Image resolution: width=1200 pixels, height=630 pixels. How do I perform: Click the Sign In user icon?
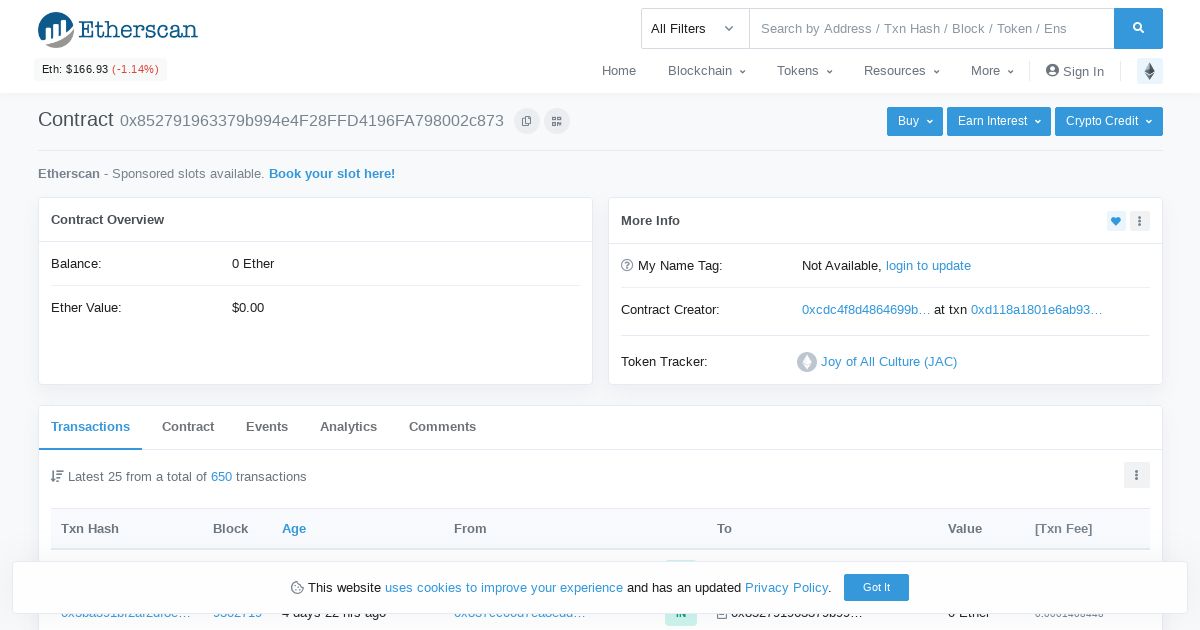point(1052,71)
